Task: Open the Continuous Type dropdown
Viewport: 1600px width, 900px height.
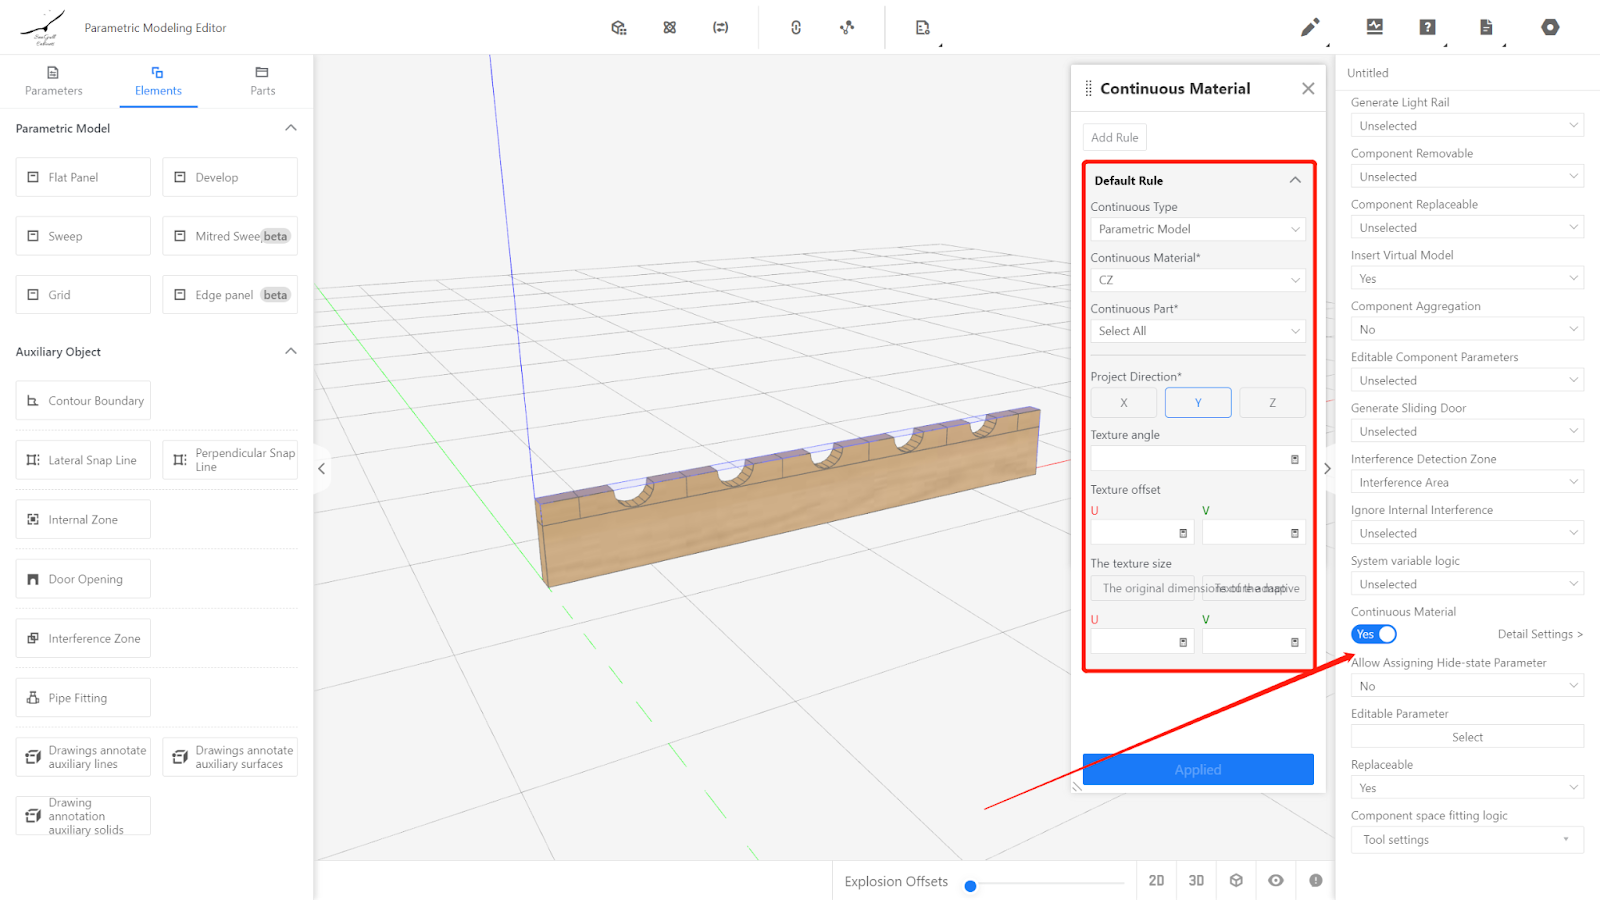Action: point(1197,229)
